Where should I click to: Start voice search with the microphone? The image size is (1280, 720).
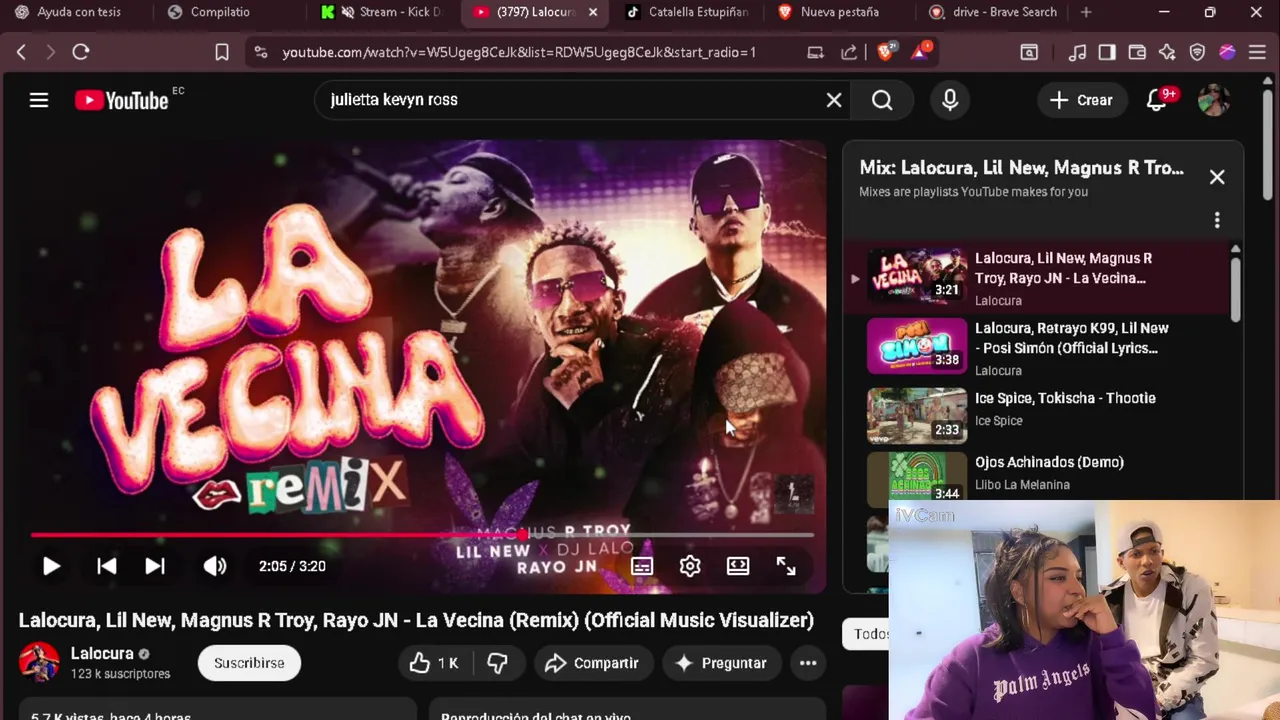point(950,100)
